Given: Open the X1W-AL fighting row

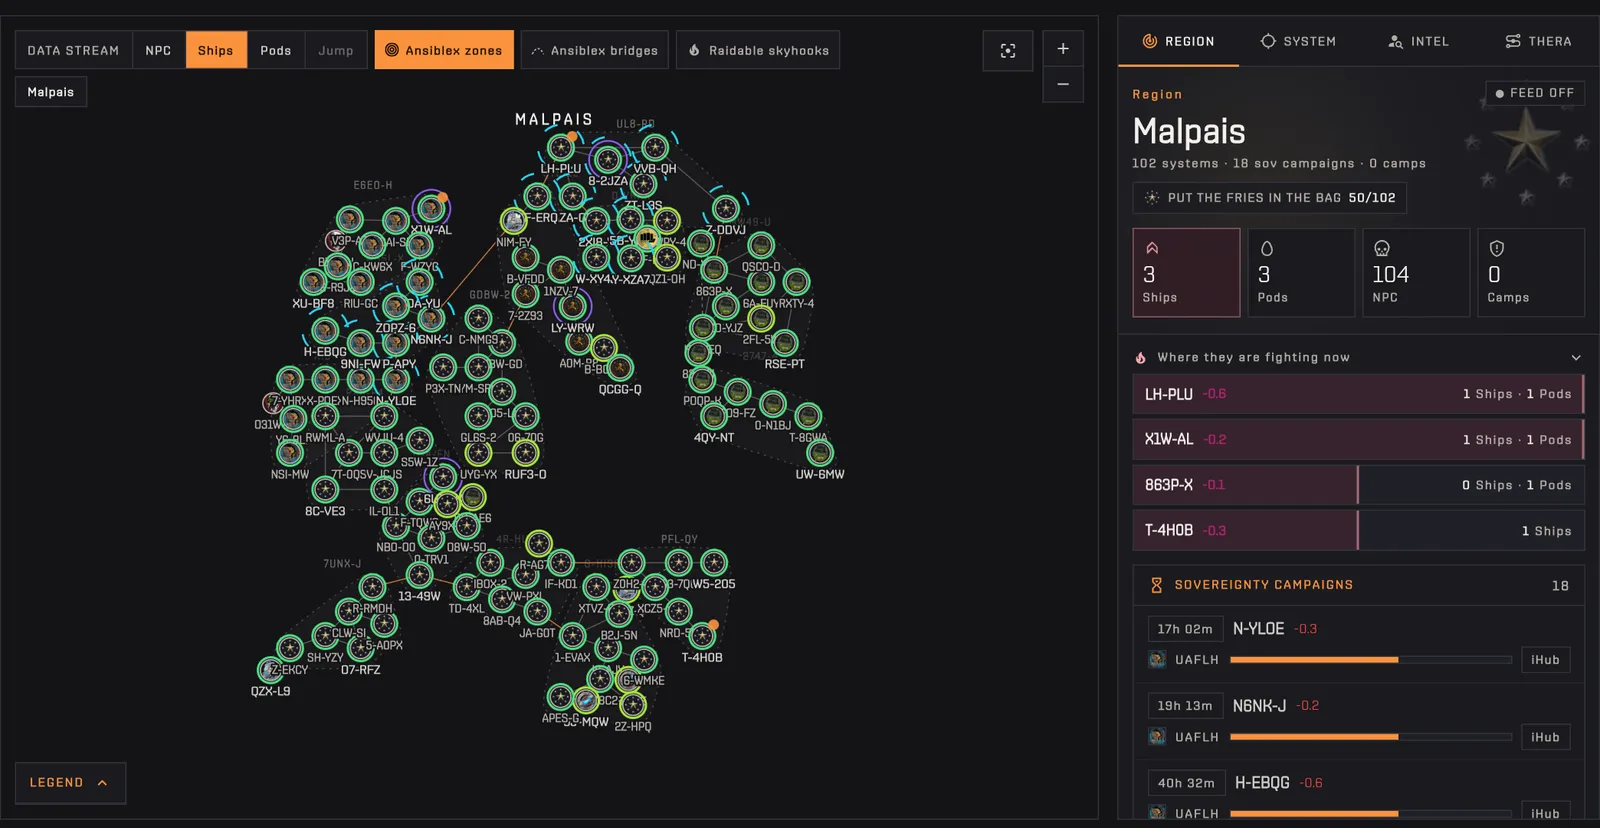Looking at the screenshot, I should click(1358, 439).
